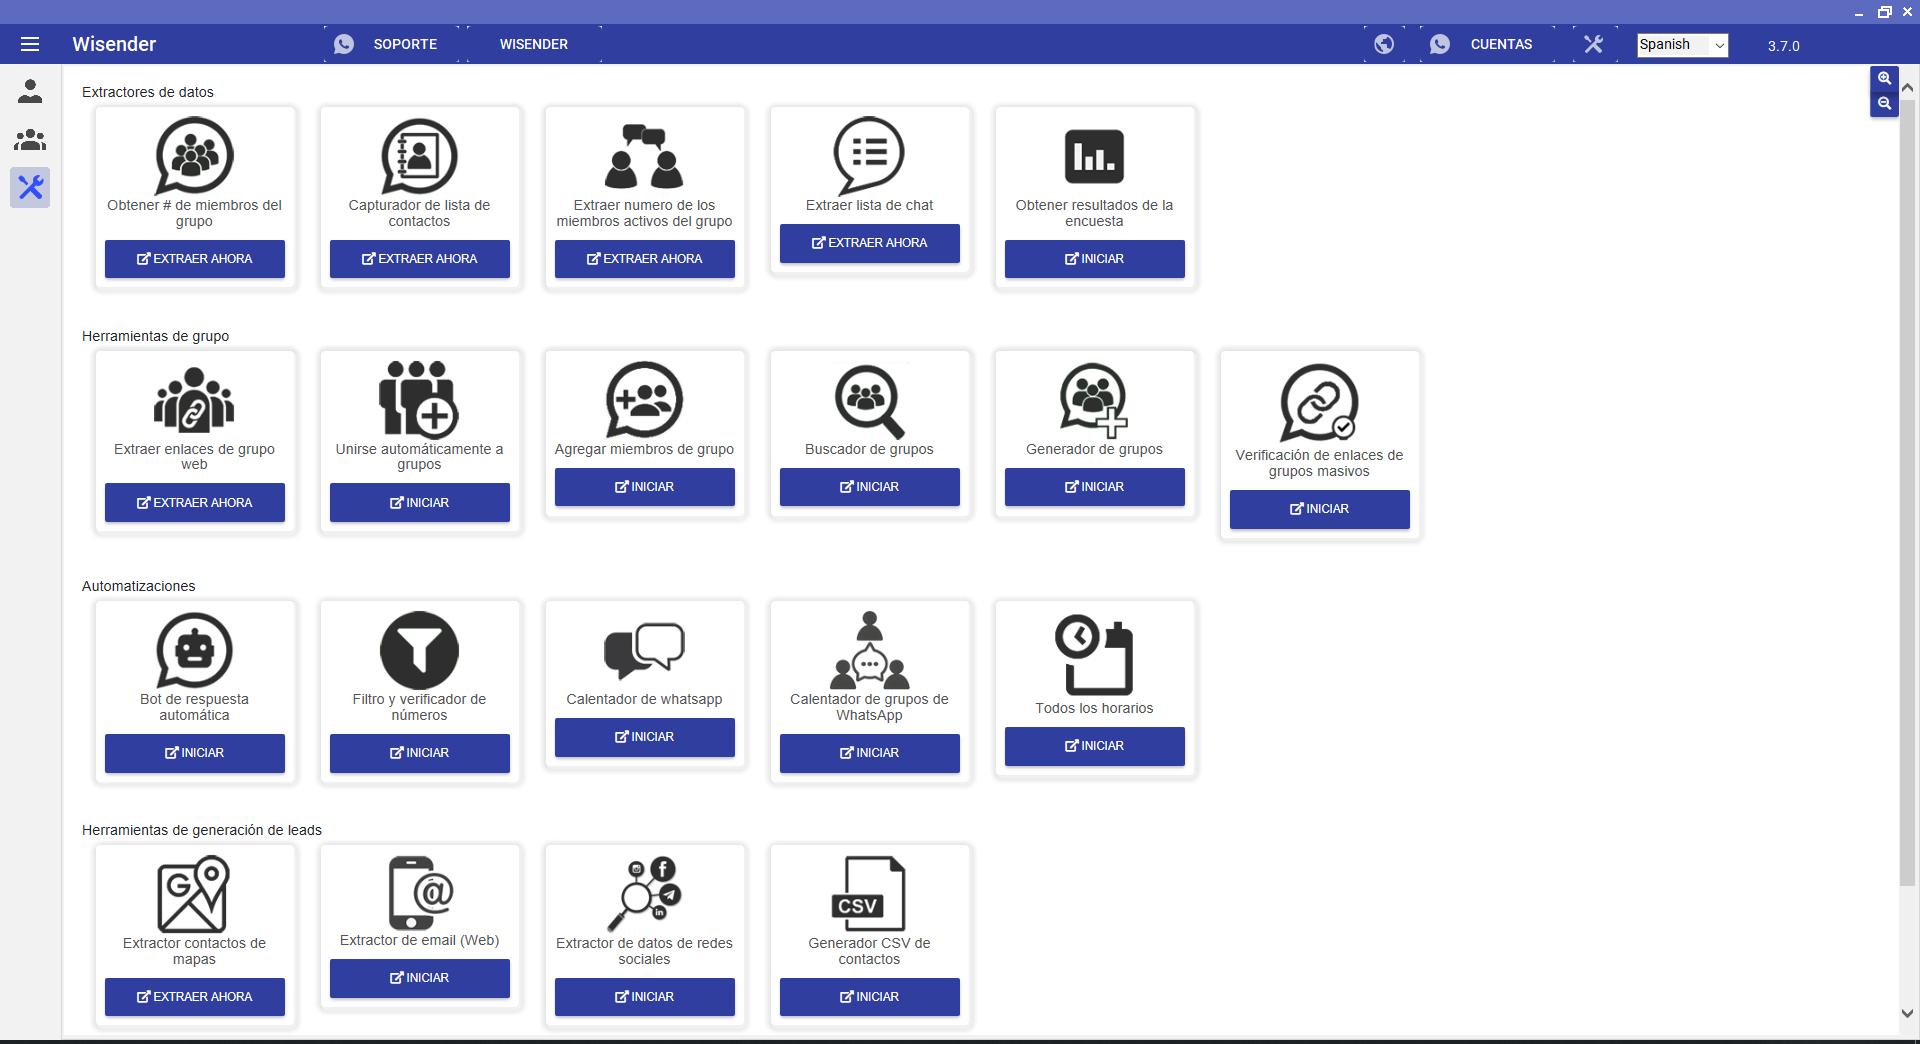Extract now for maps contacts
This screenshot has width=1920, height=1044.
pyautogui.click(x=195, y=997)
